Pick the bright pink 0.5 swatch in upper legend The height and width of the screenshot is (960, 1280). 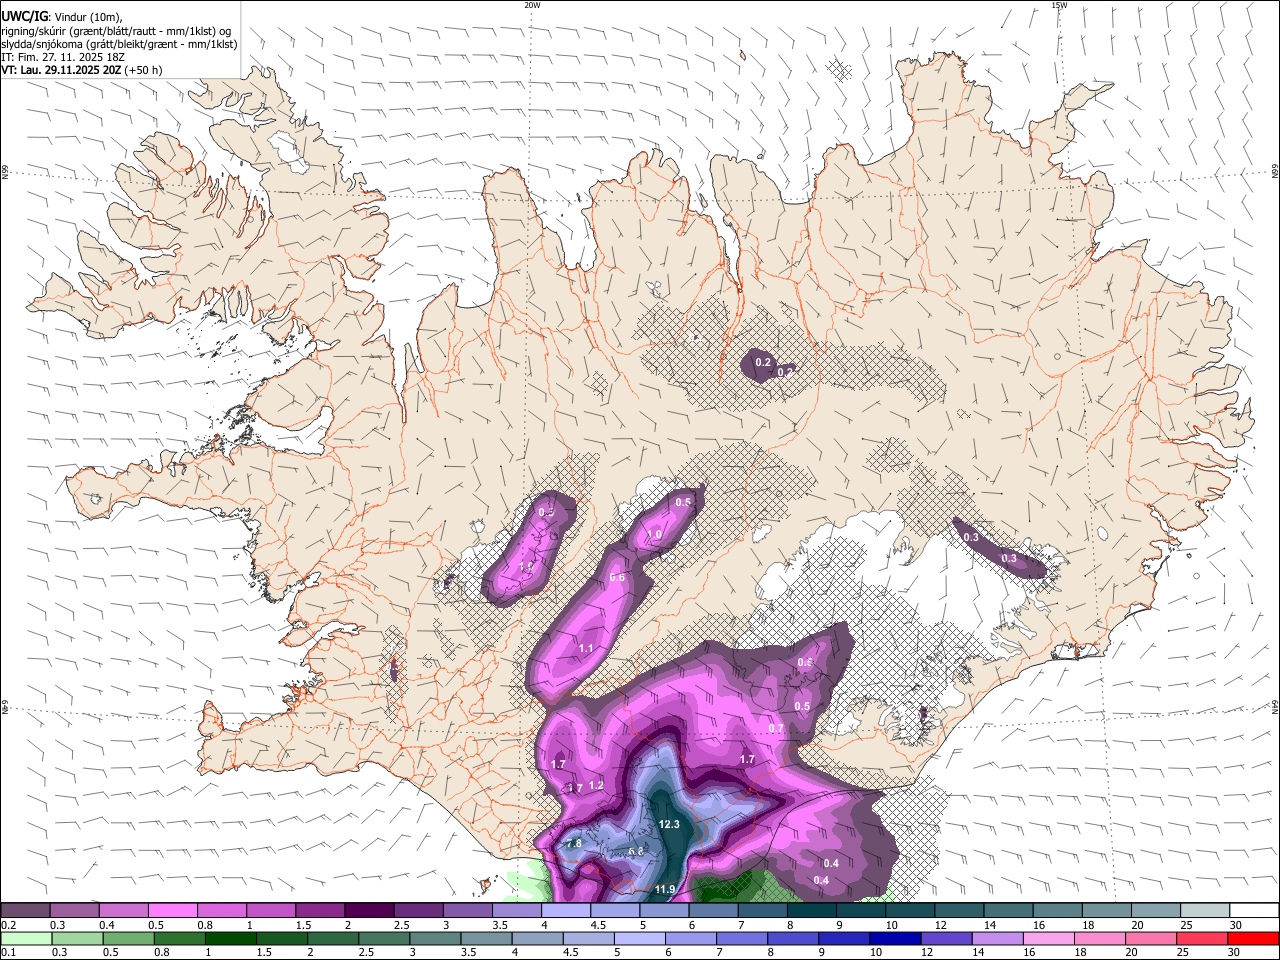[172, 910]
